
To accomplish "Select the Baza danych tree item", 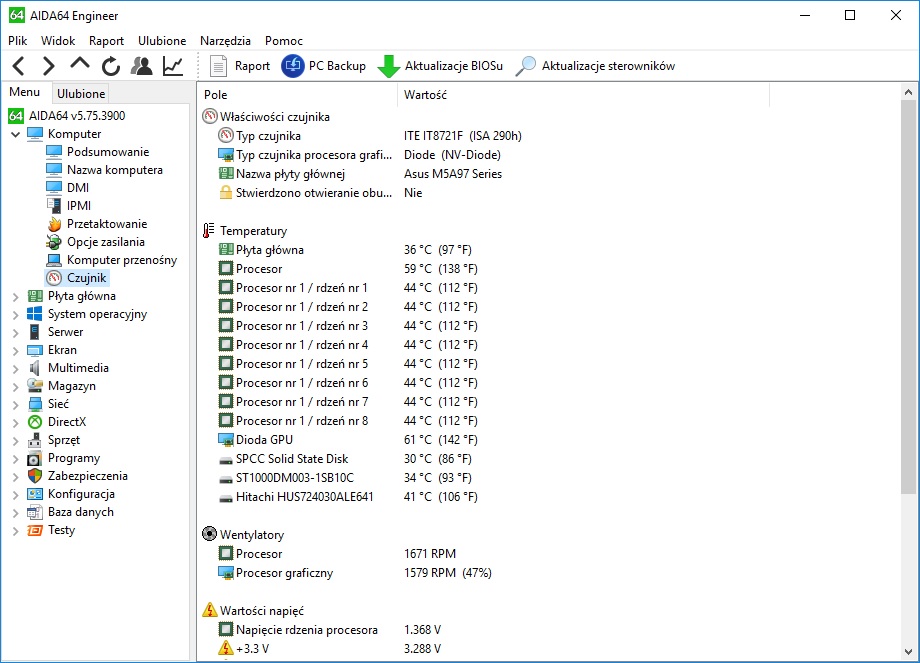I will click(x=81, y=512).
